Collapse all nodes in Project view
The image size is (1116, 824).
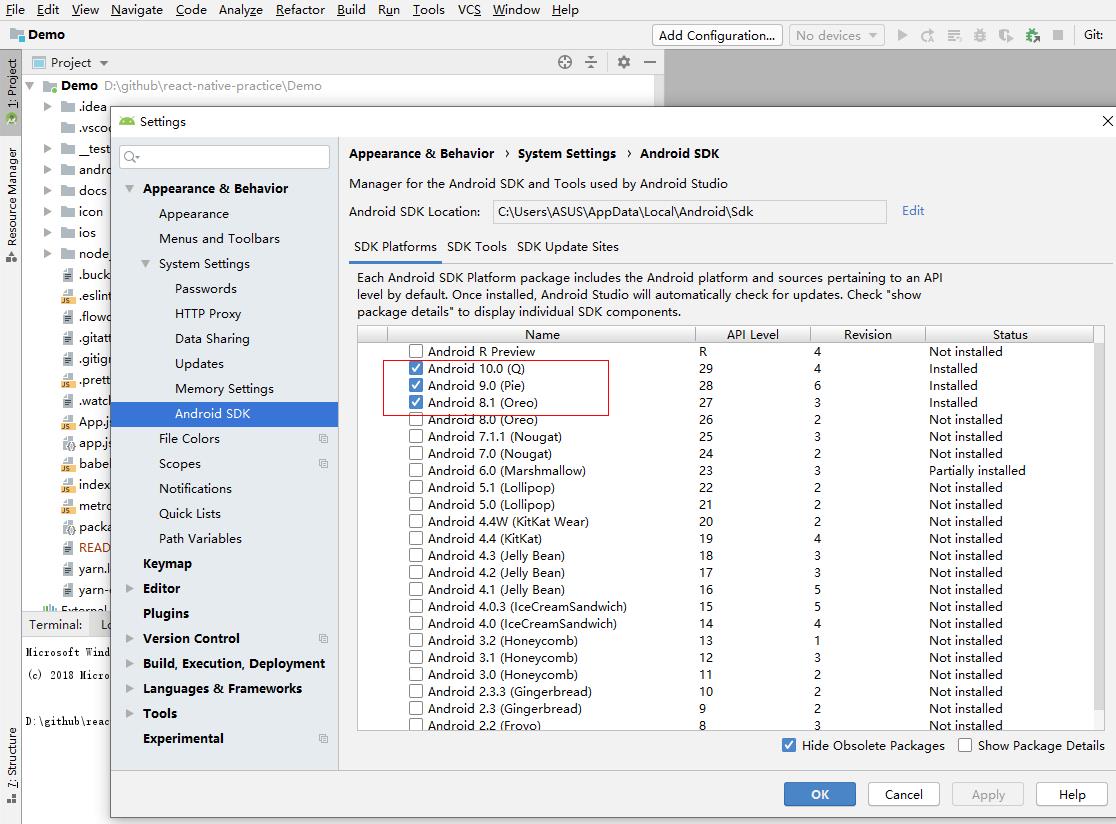pos(589,61)
